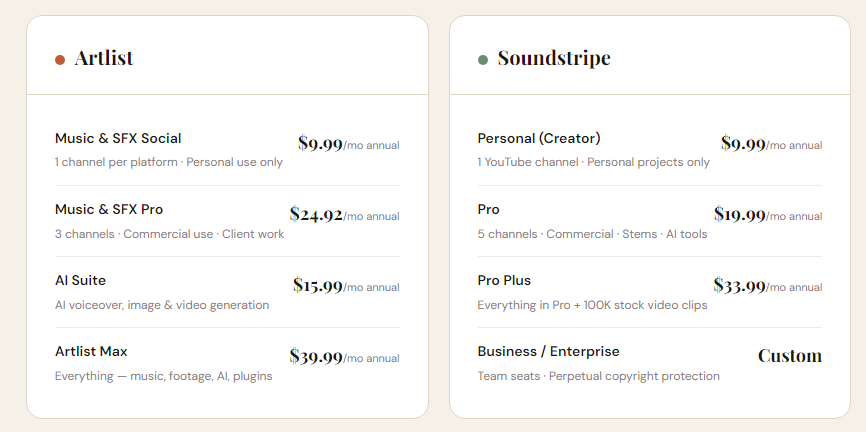866x432 pixels.
Task: Select the Music & SFX Social plan
Action: [x=118, y=138]
